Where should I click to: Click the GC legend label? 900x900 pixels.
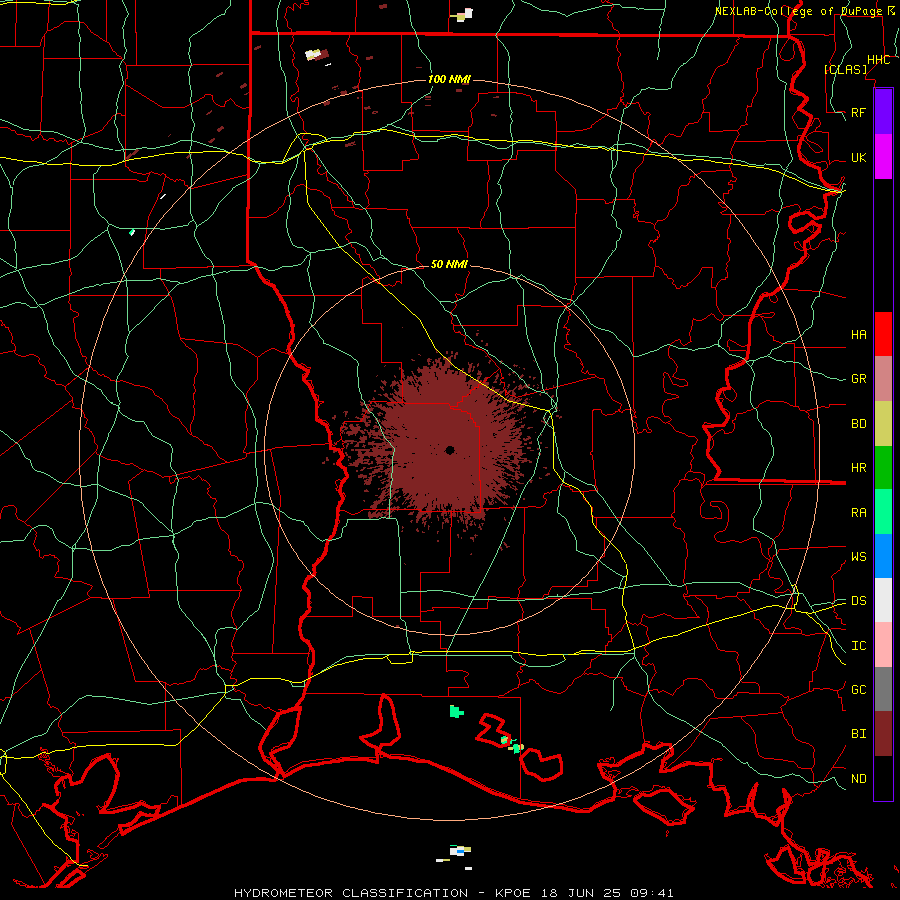click(x=858, y=689)
